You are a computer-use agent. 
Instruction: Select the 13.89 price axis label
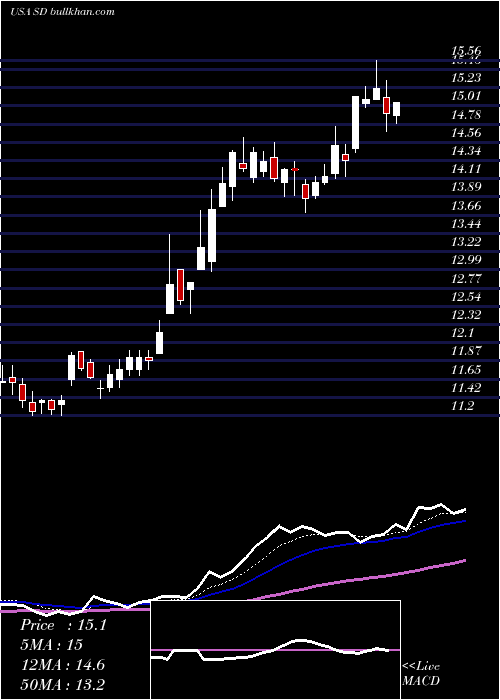pos(466,187)
